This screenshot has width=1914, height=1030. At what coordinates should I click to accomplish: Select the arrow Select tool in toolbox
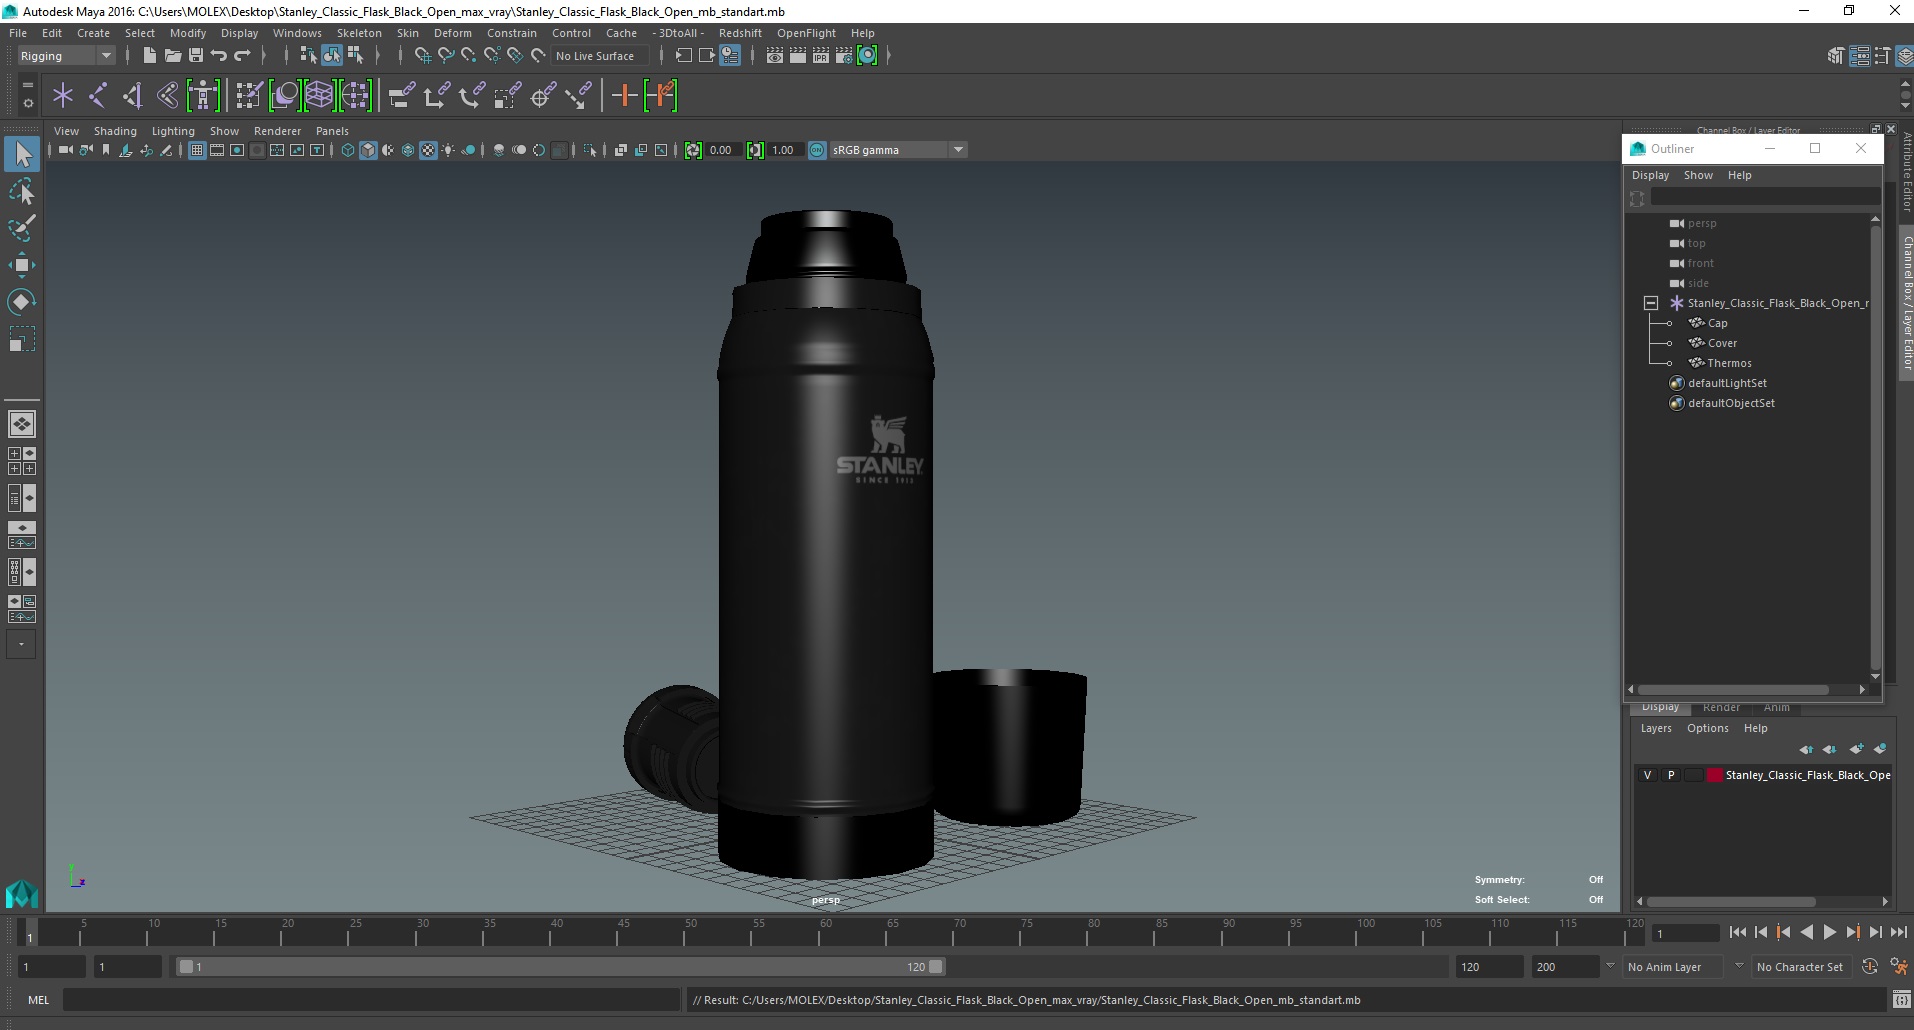[22, 154]
